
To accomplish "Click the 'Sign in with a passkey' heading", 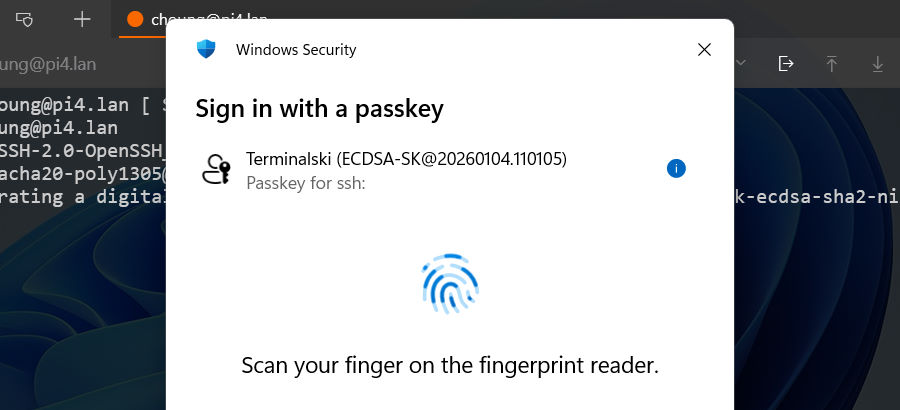I will pyautogui.click(x=319, y=108).
